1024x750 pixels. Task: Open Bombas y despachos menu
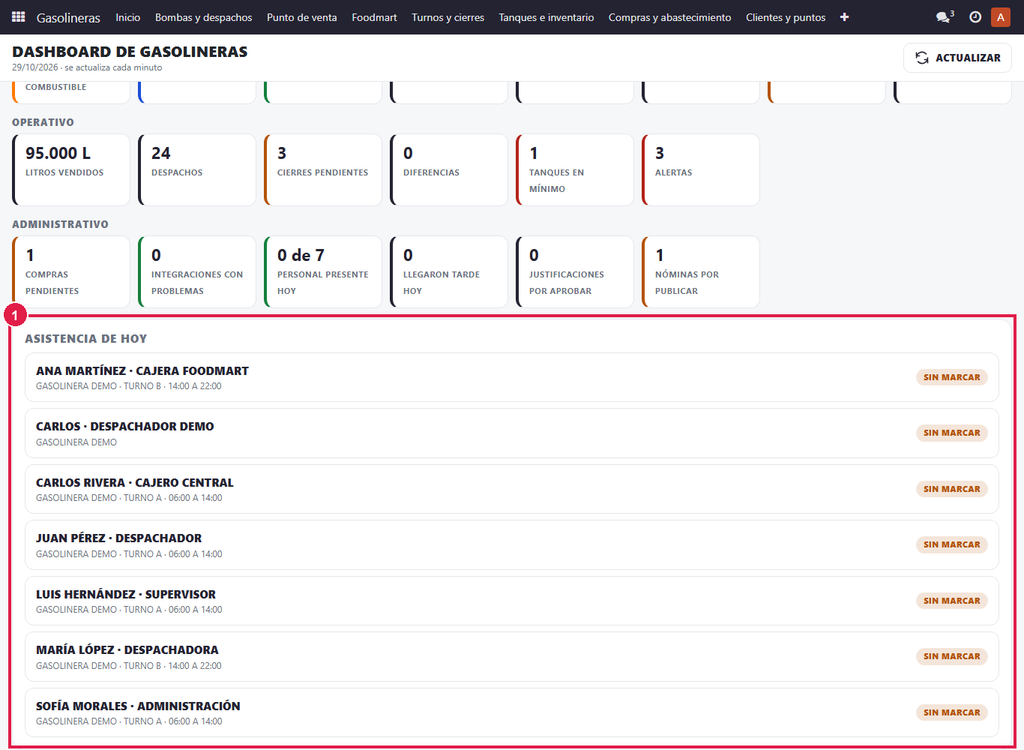tap(204, 18)
